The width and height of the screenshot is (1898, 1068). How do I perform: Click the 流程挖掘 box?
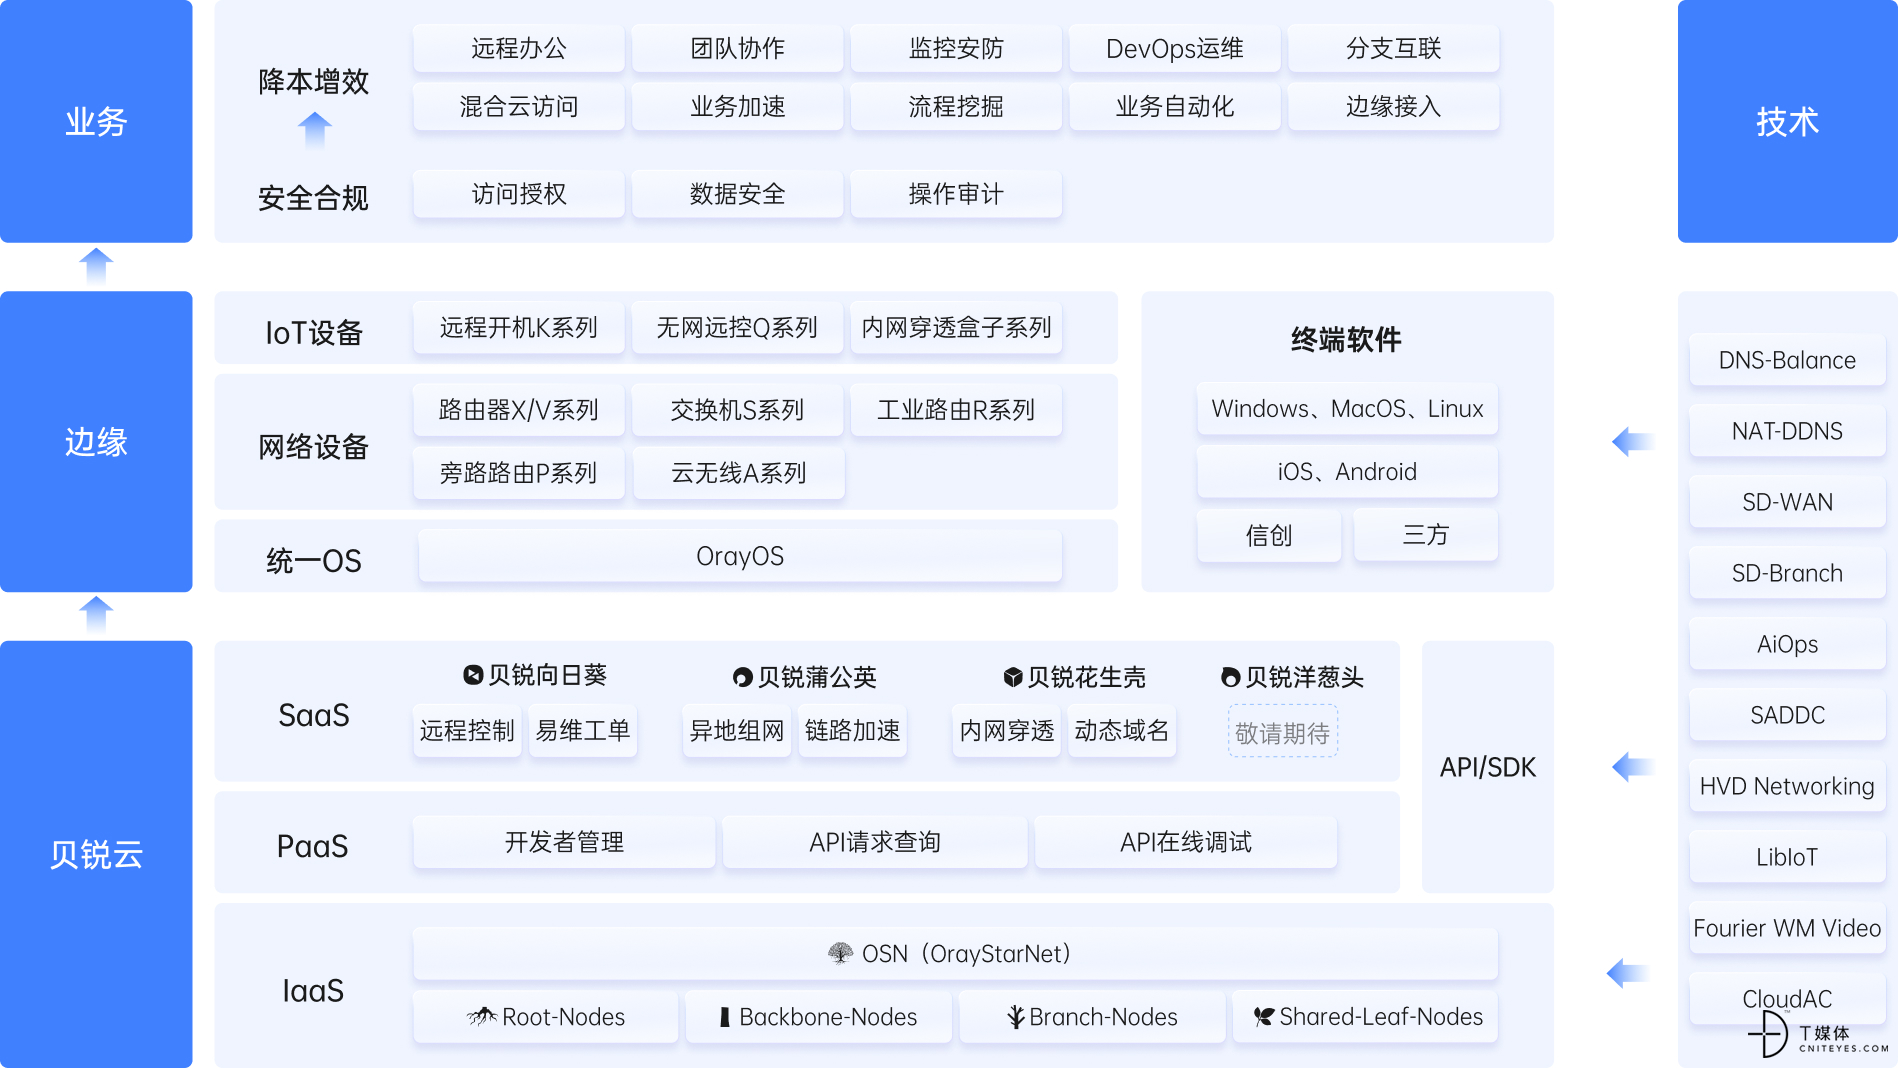(956, 106)
